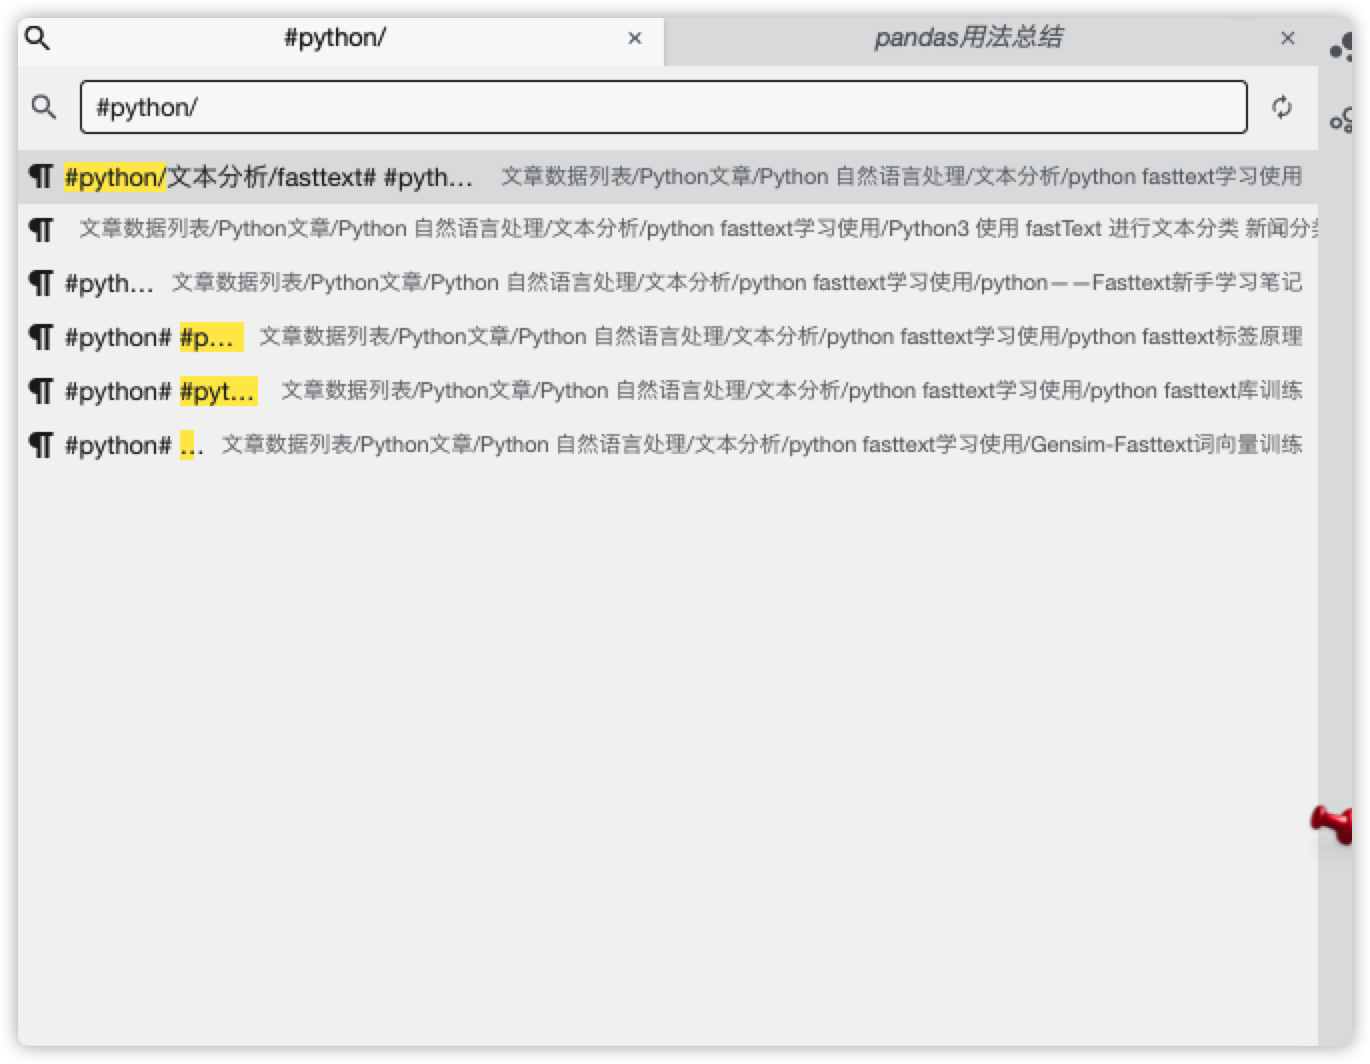Open the top sidebar icon at right edge
Screen dimensions: 1370x1064
tap(1342, 47)
